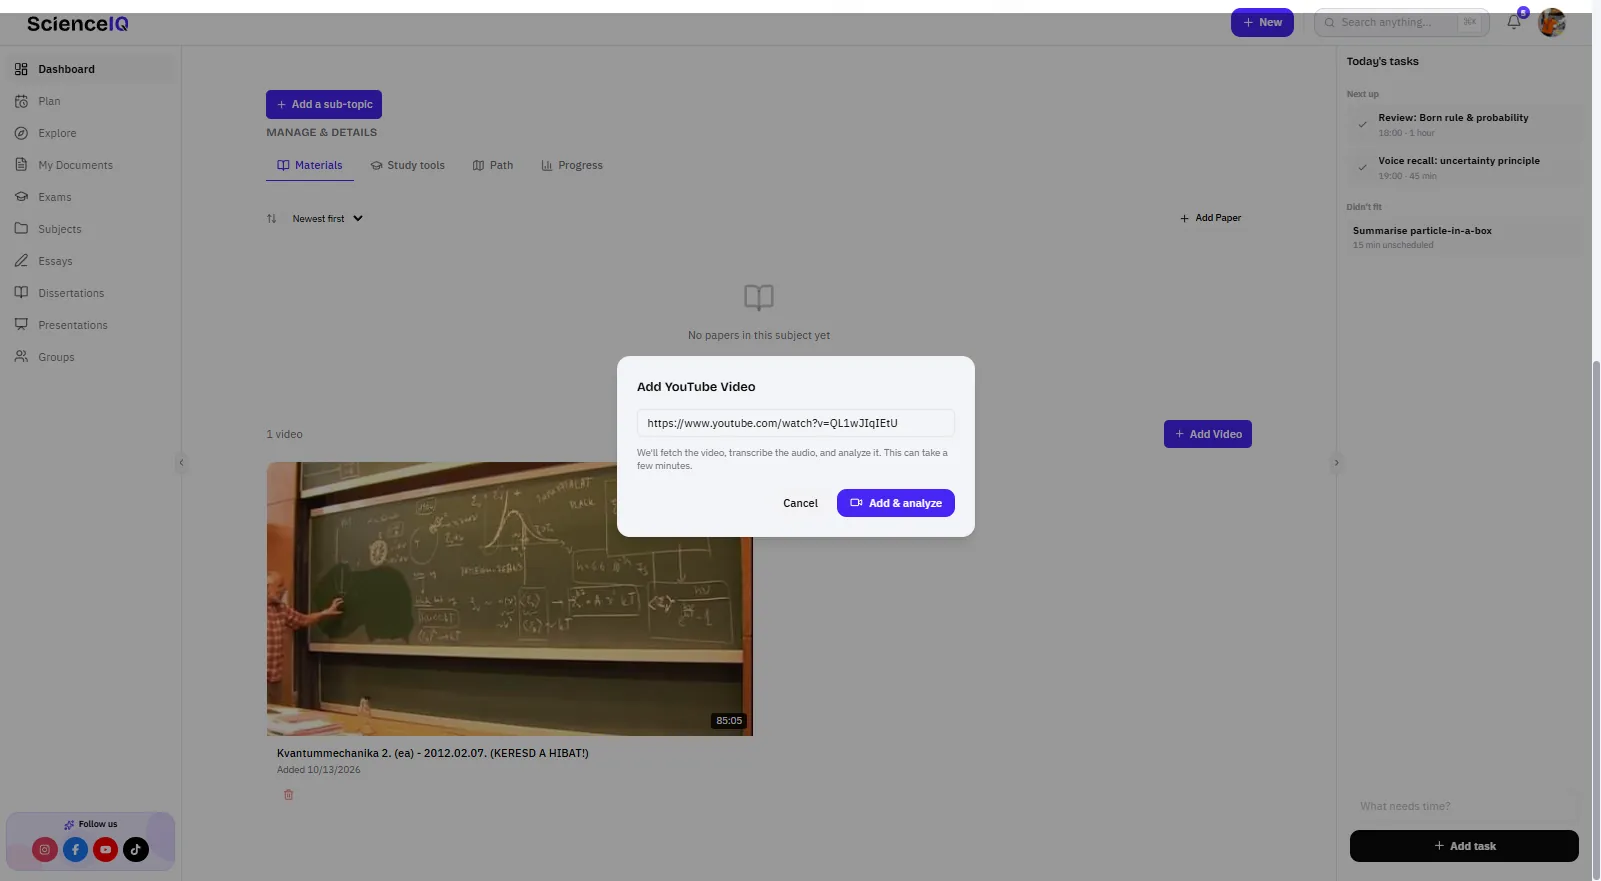Click the 85:05 duration badge

(729, 721)
